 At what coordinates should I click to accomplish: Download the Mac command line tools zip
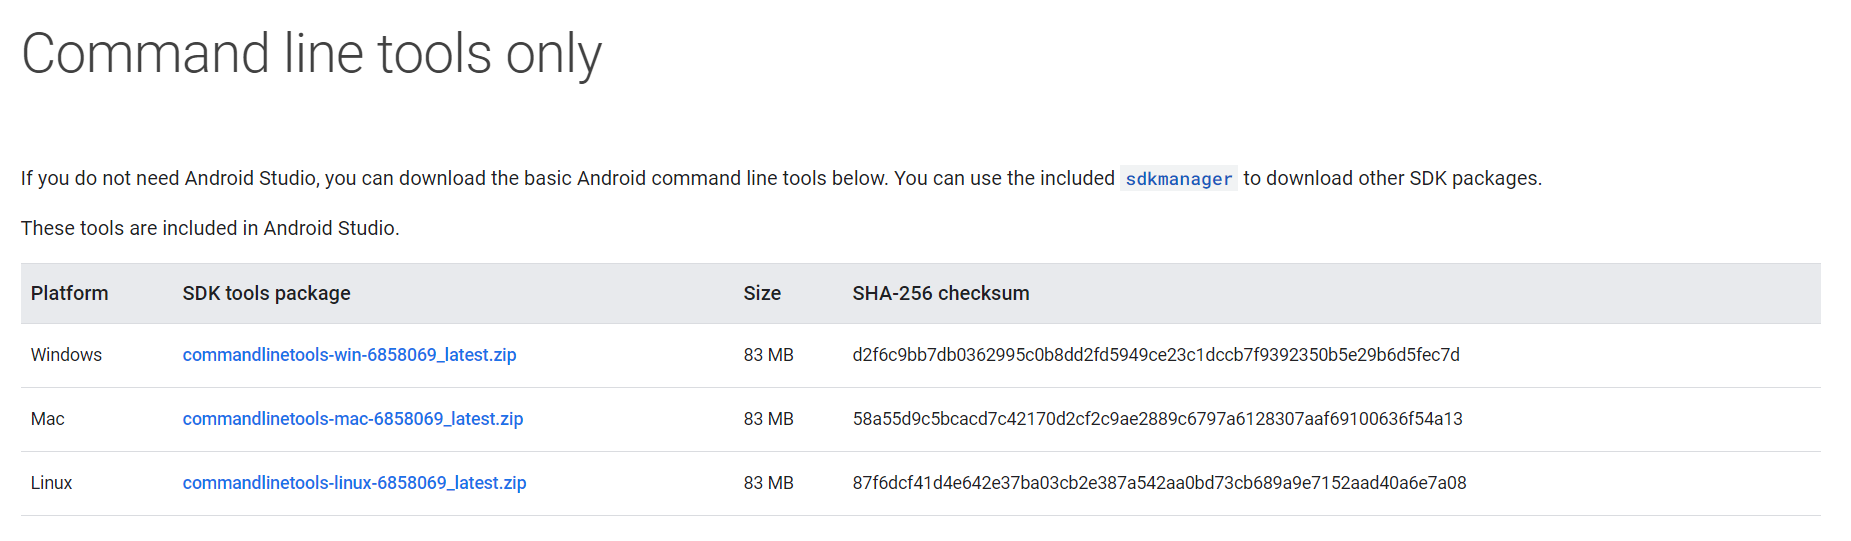(352, 419)
